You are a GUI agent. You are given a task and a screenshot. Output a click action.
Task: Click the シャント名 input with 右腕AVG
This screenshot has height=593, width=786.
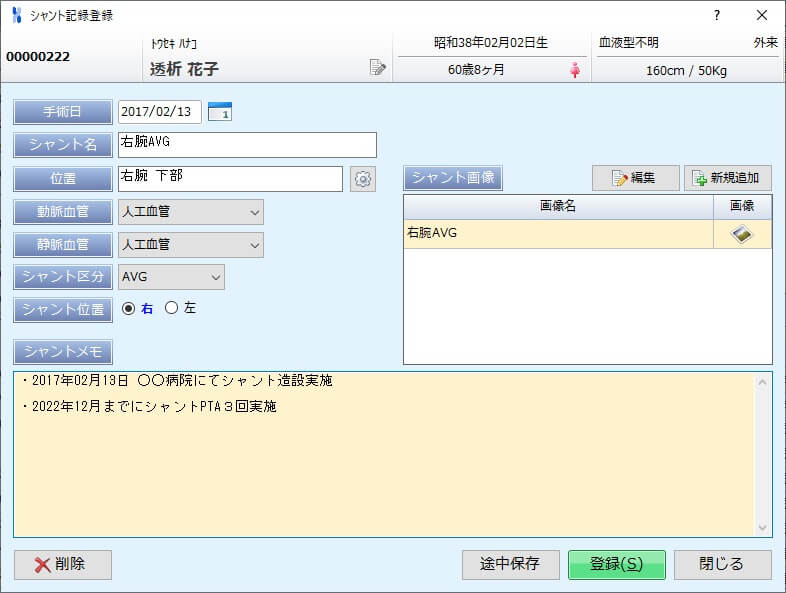247,145
